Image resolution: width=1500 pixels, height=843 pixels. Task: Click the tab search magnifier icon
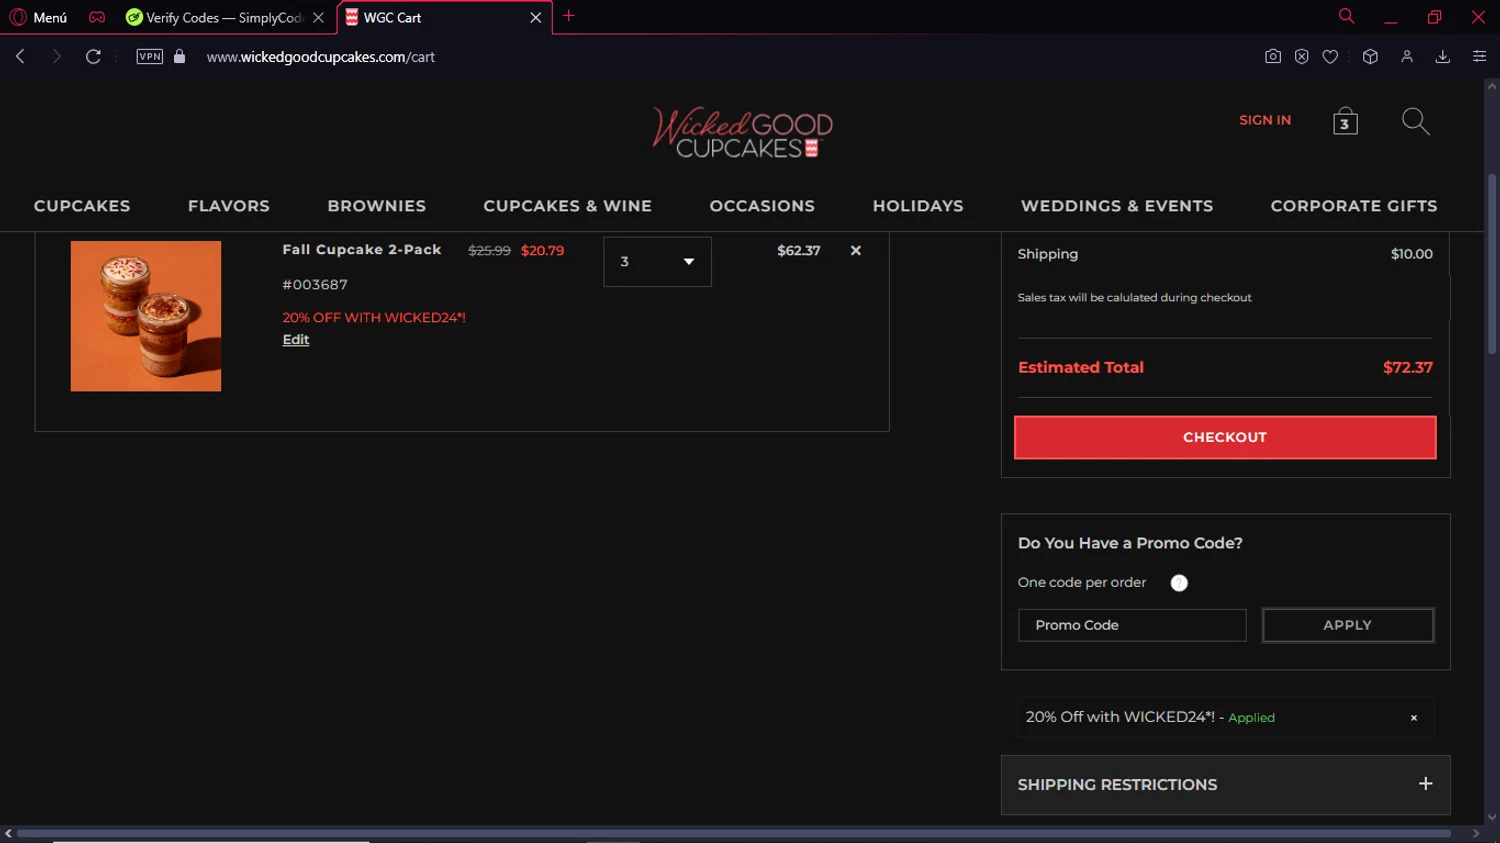pos(1346,16)
